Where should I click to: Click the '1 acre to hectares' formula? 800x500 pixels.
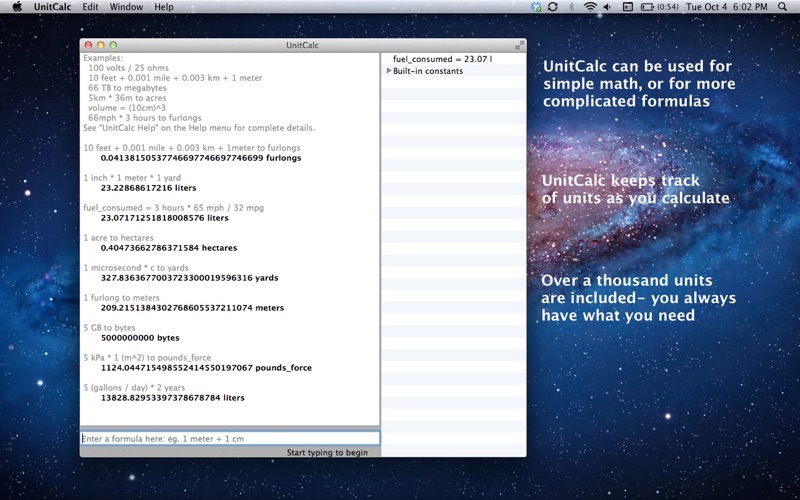point(118,238)
